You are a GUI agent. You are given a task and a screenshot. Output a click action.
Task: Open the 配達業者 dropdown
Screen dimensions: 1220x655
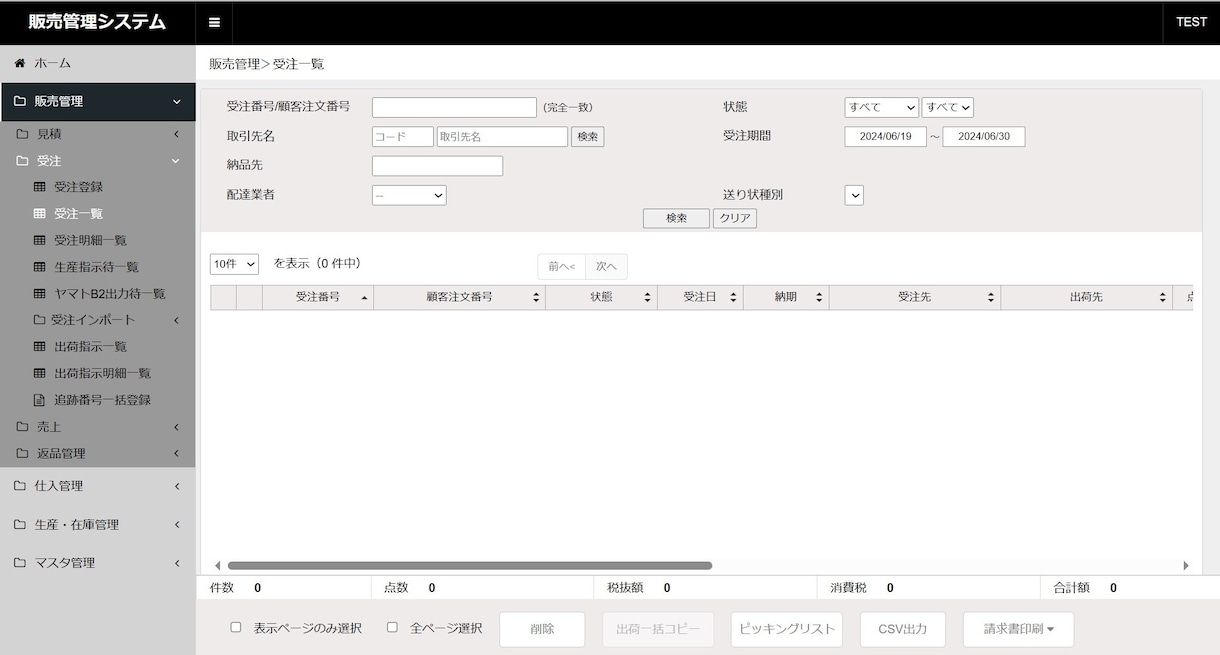[409, 196]
